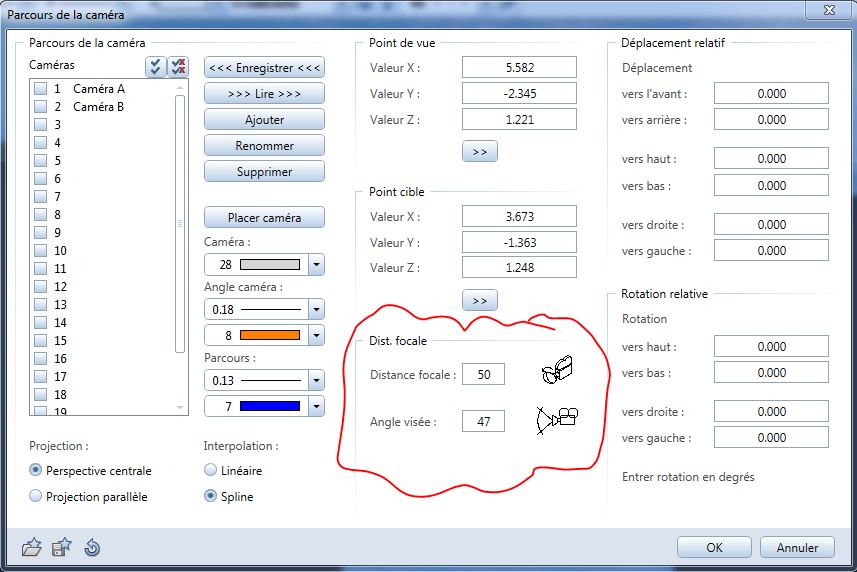
Task: Click the Distance focale input field
Action: coord(484,374)
